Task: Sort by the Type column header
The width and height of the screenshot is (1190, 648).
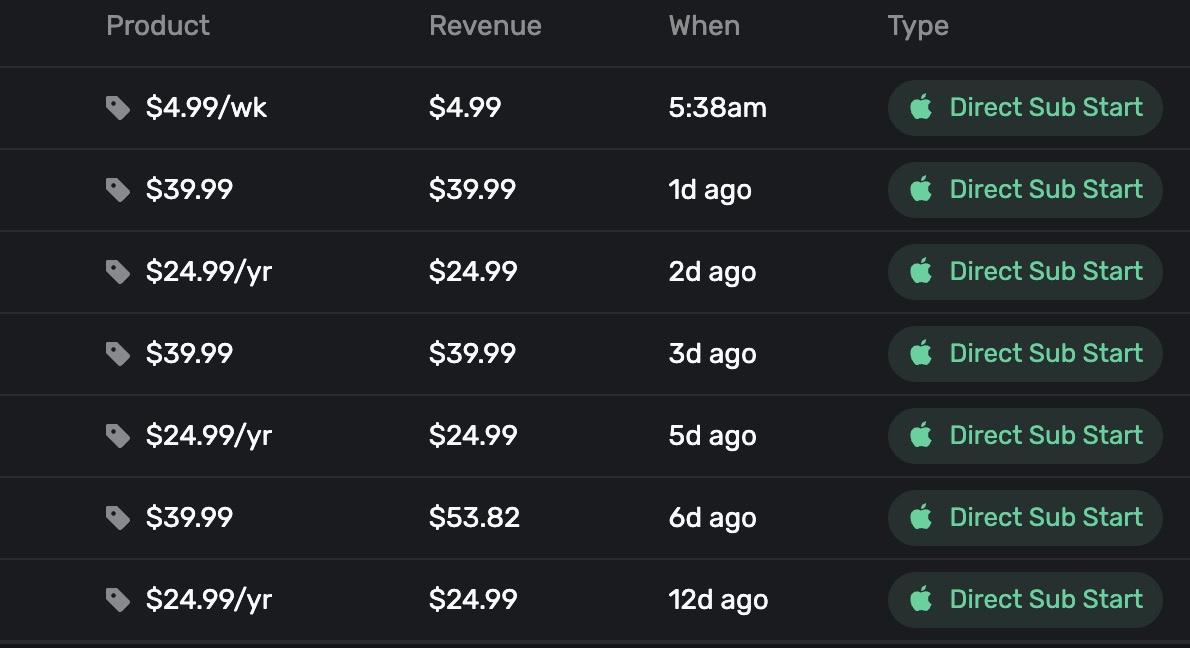Action: [918, 26]
